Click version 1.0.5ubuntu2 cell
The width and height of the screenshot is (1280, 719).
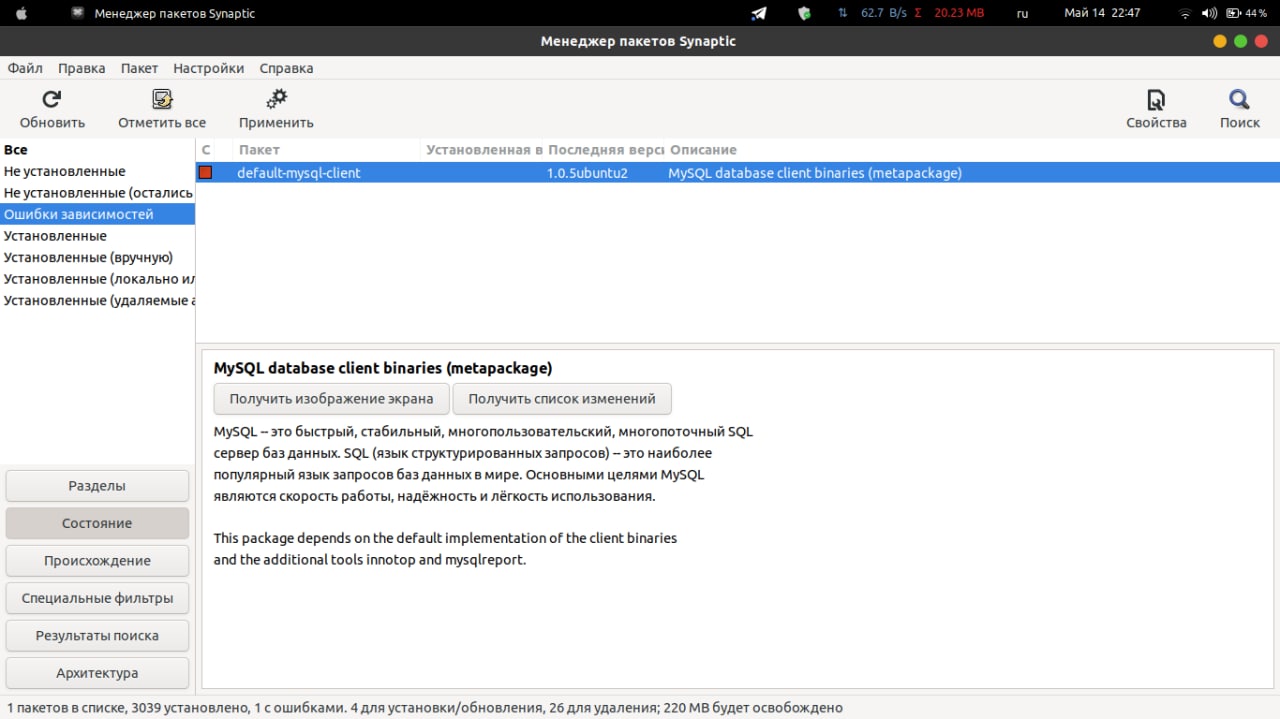click(587, 173)
